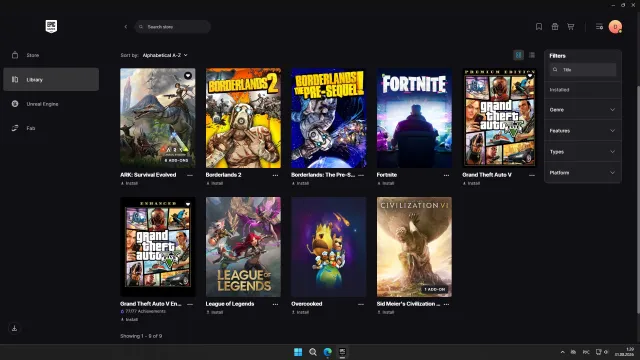Open options menu for ARK: Survival Evolved
The width and height of the screenshot is (640, 360).
(x=190, y=175)
